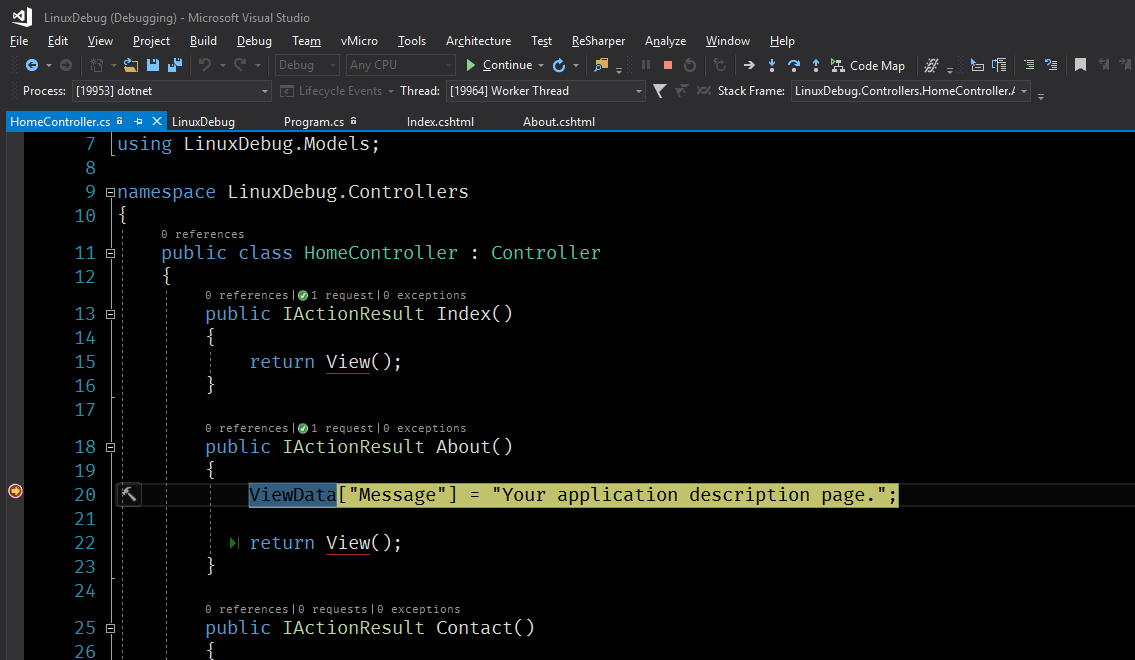
Task: Collapse the HomeController class block
Action: pos(110,253)
